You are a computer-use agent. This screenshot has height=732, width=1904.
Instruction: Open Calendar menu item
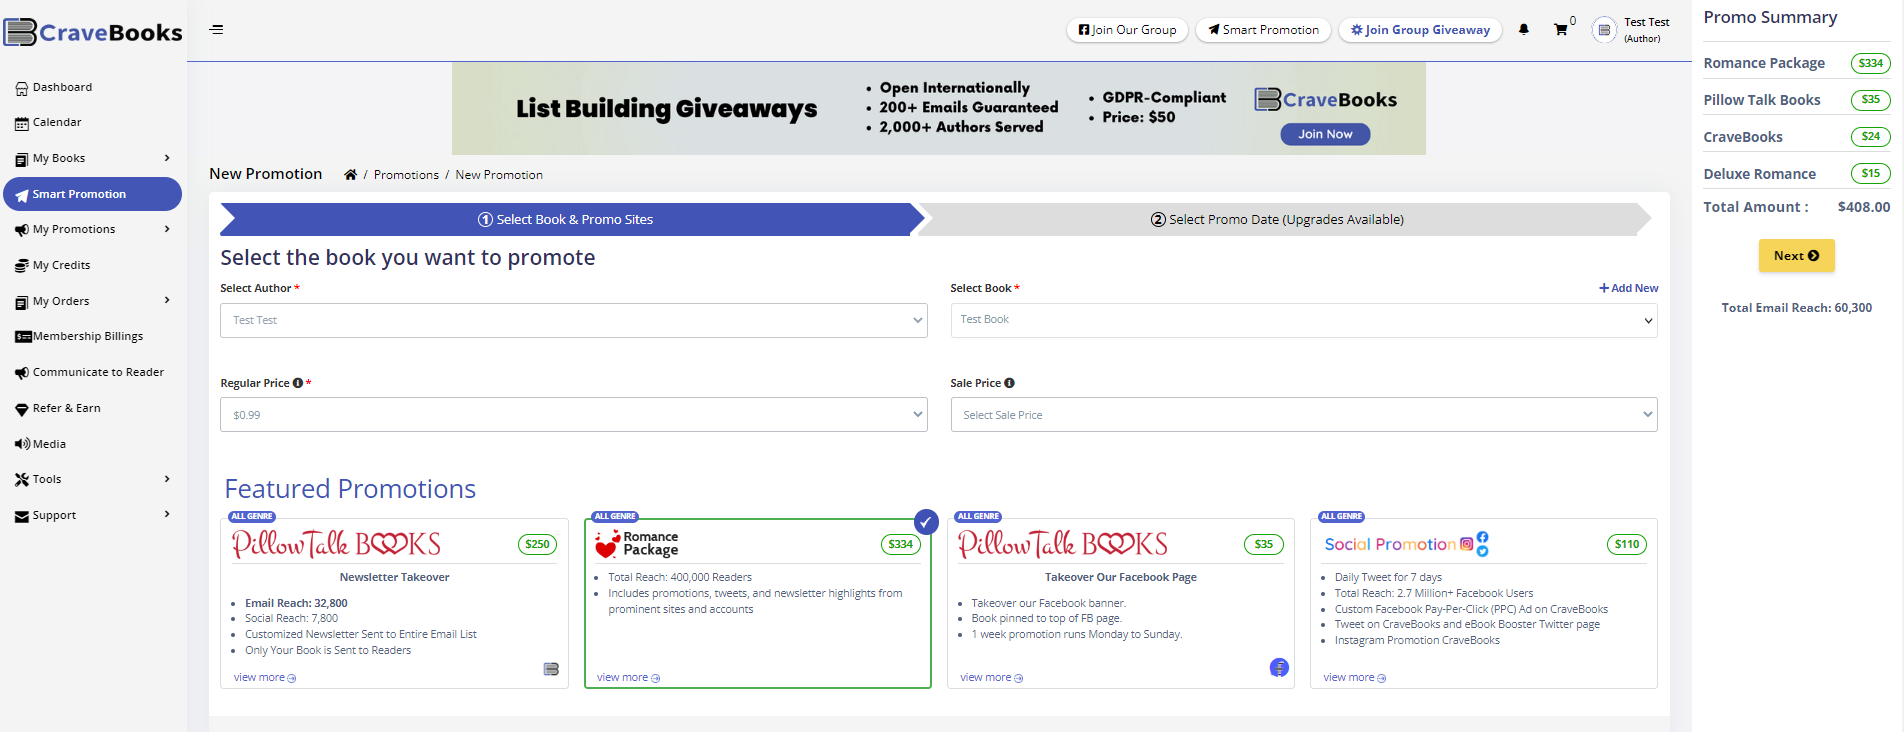(57, 123)
